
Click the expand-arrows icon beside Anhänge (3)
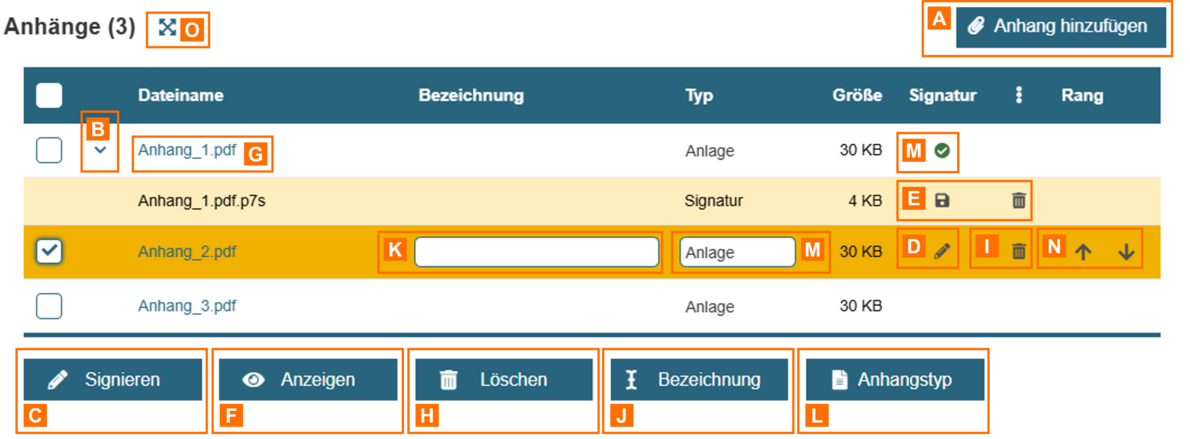tap(167, 28)
